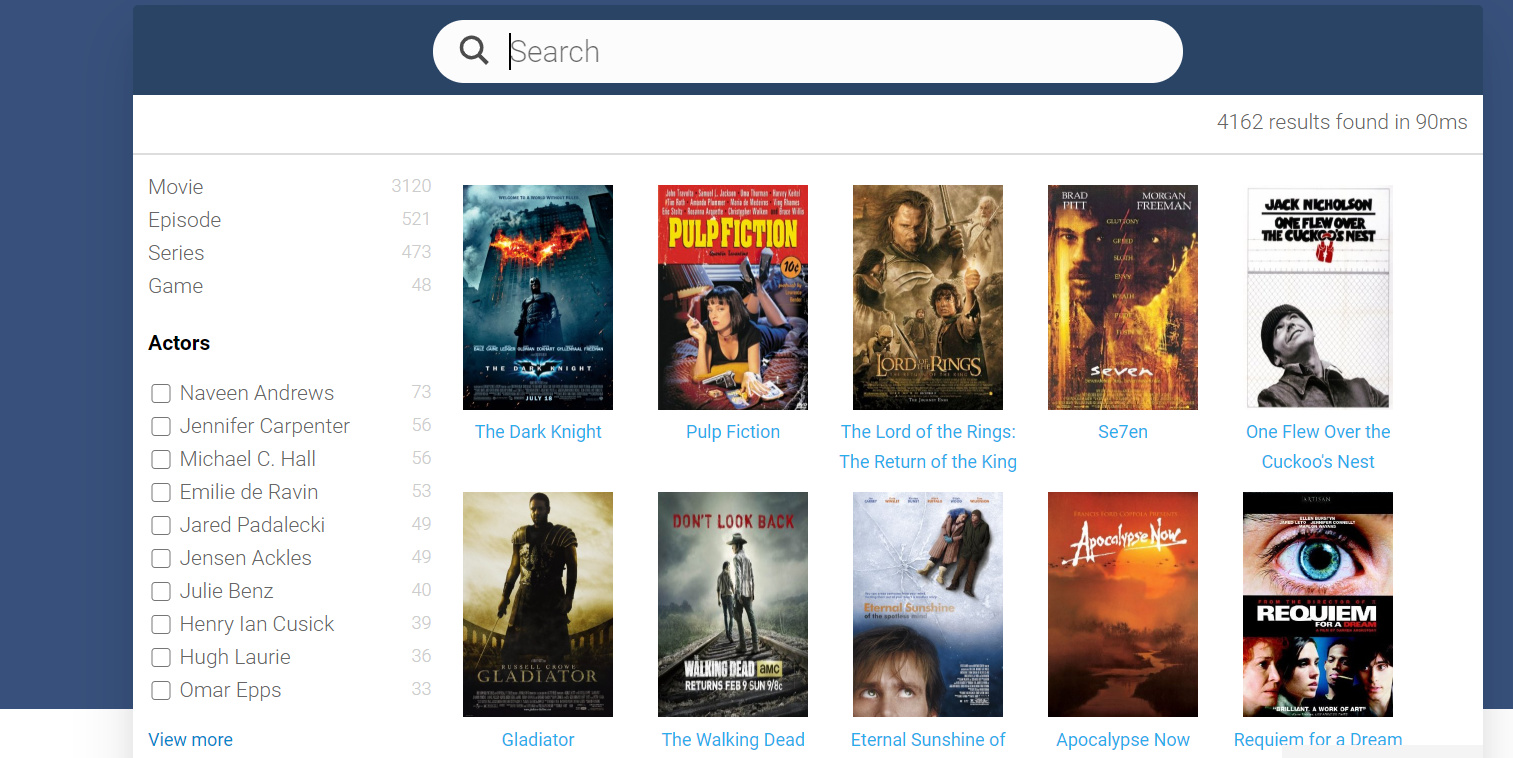Open The Walking Dead title link

point(733,740)
